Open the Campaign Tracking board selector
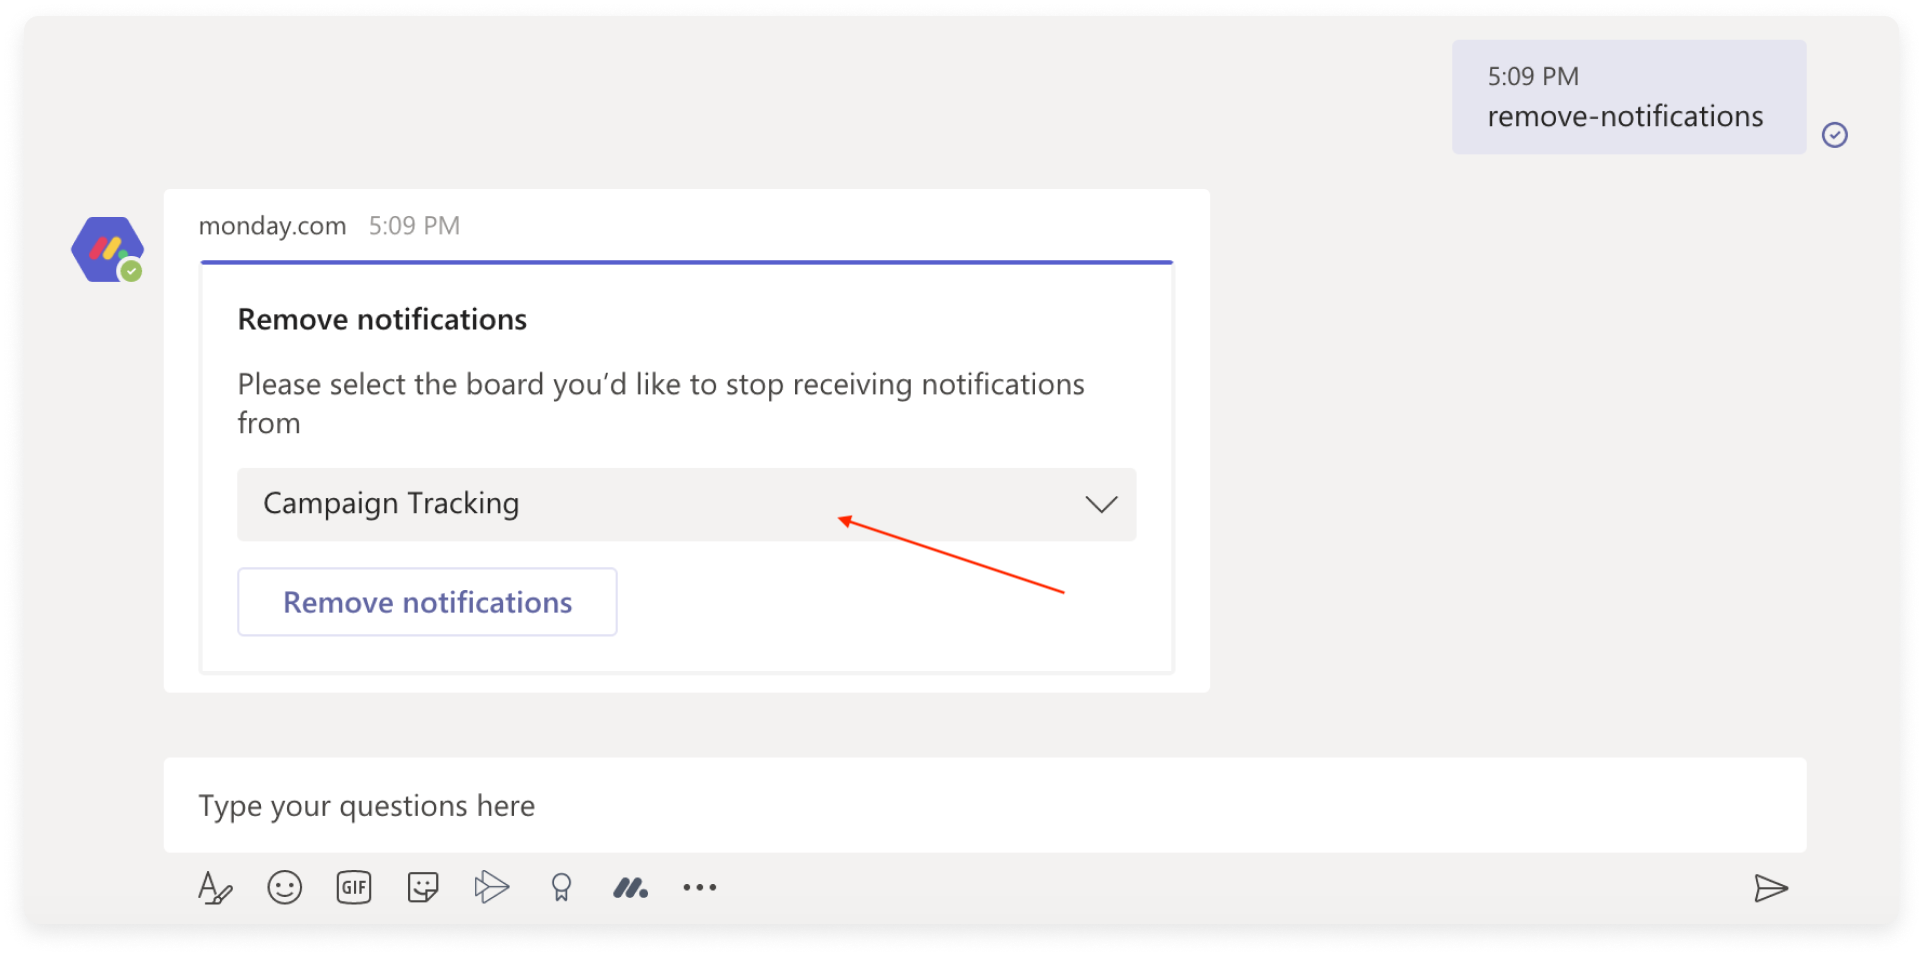The image size is (1923, 956). point(687,505)
